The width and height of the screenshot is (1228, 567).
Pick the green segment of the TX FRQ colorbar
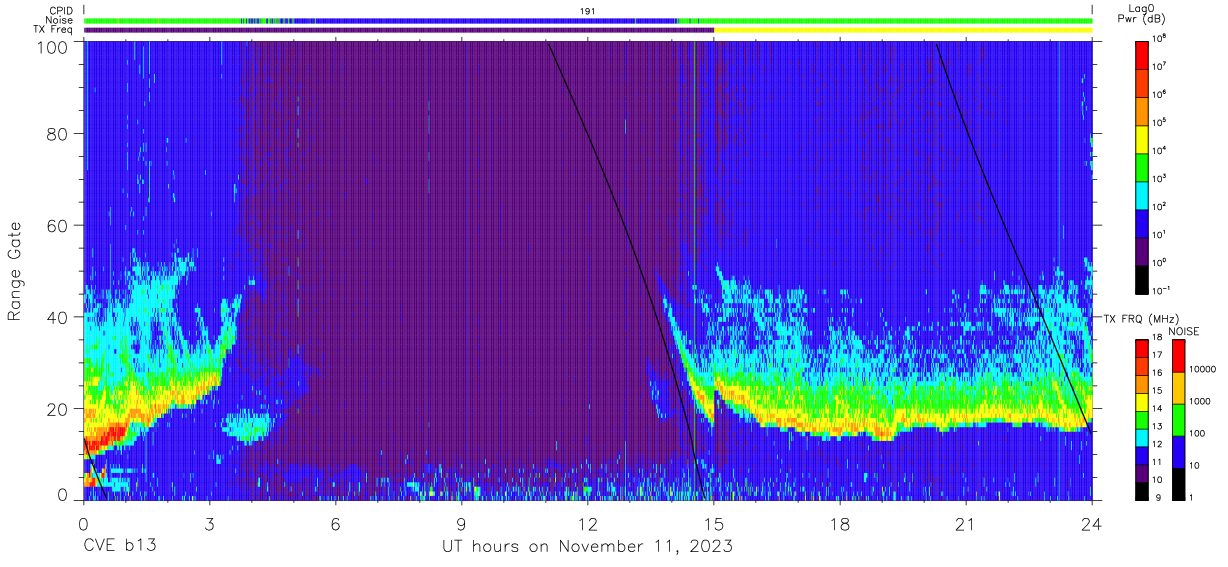[x=1142, y=419]
